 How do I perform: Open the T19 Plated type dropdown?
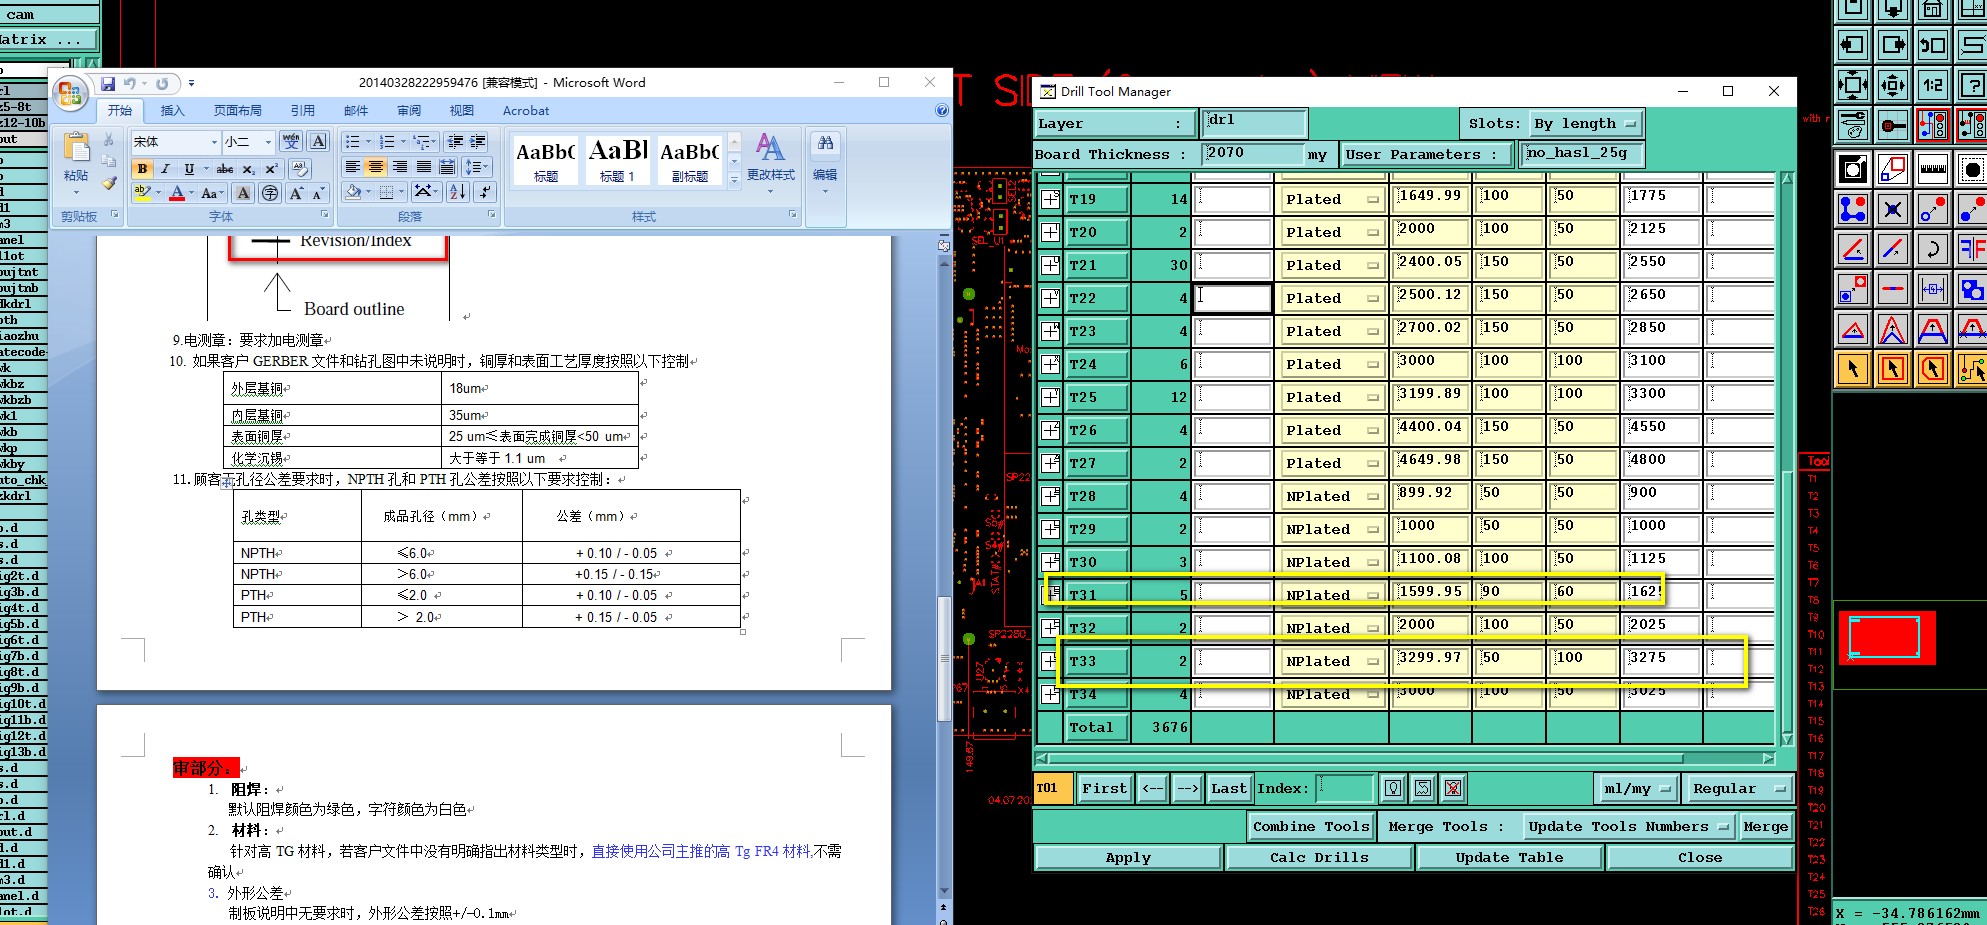[x=1332, y=200]
